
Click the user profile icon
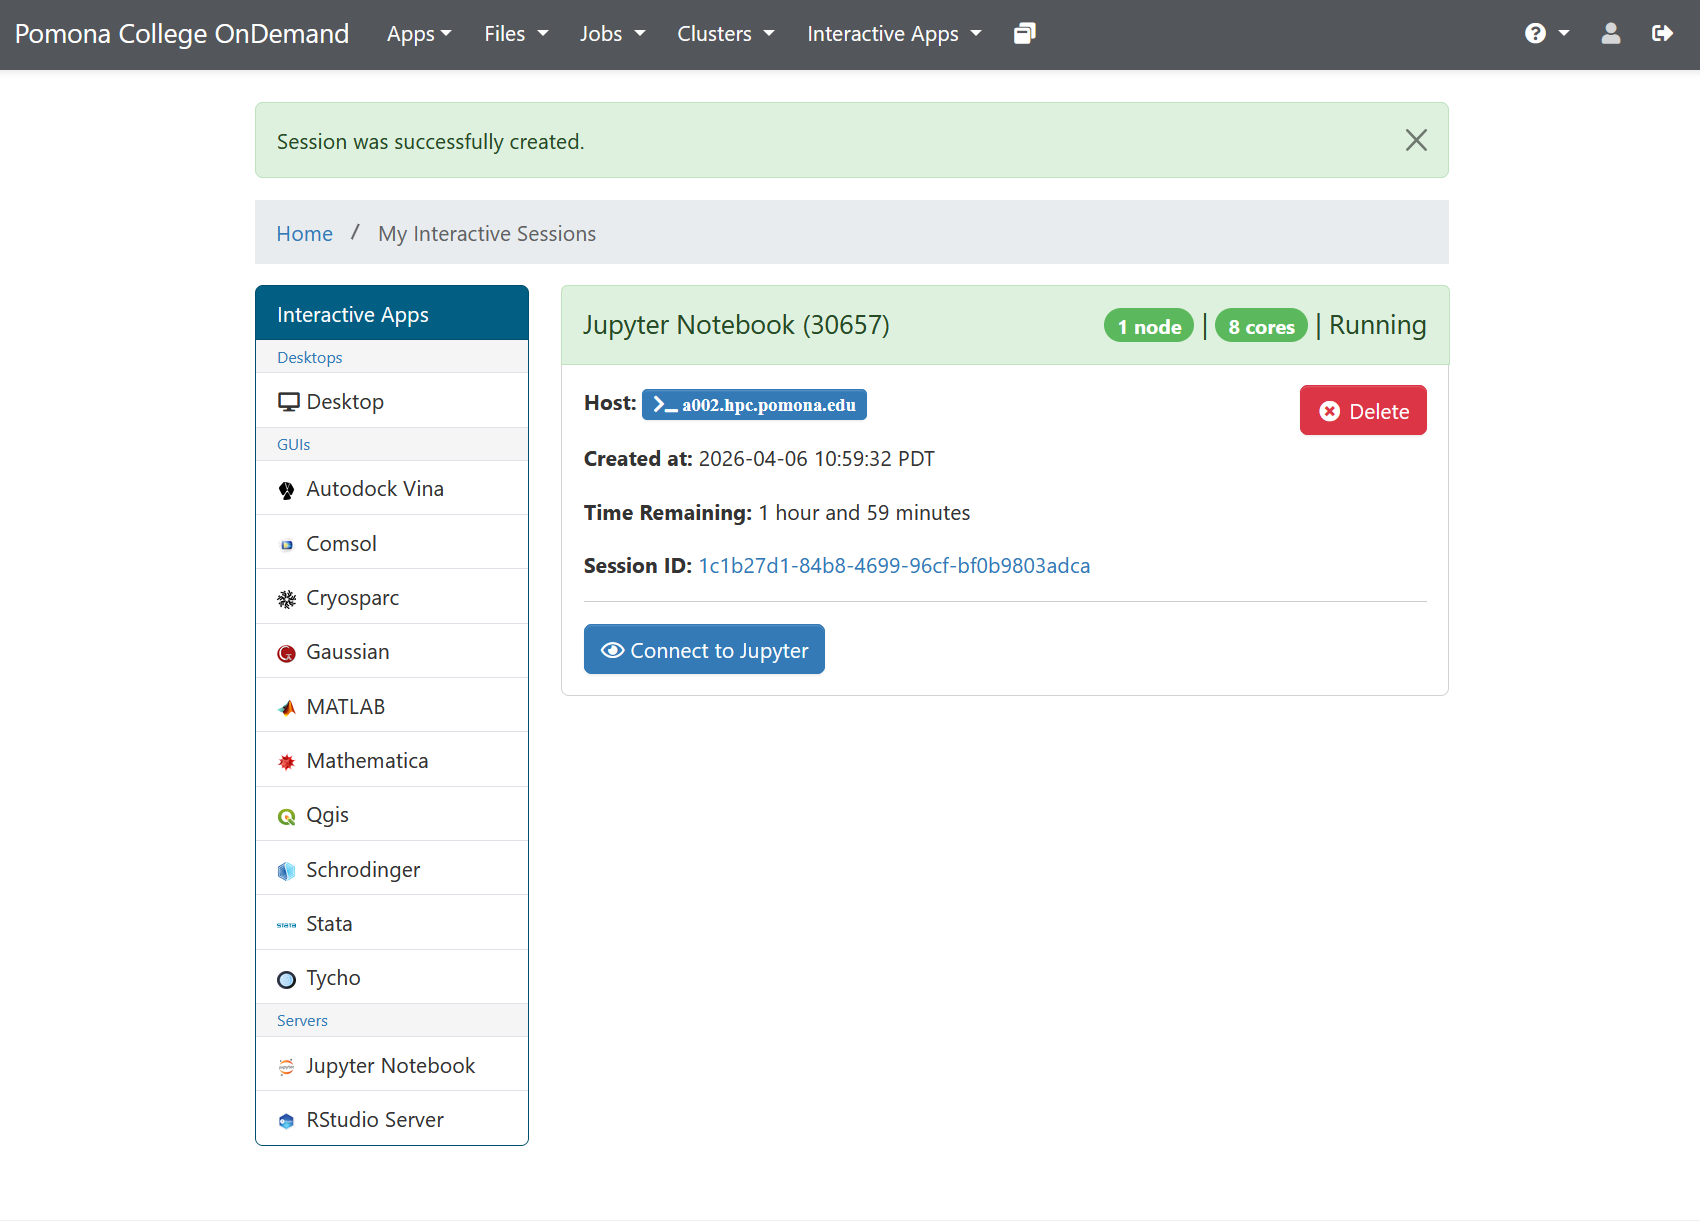click(x=1610, y=34)
